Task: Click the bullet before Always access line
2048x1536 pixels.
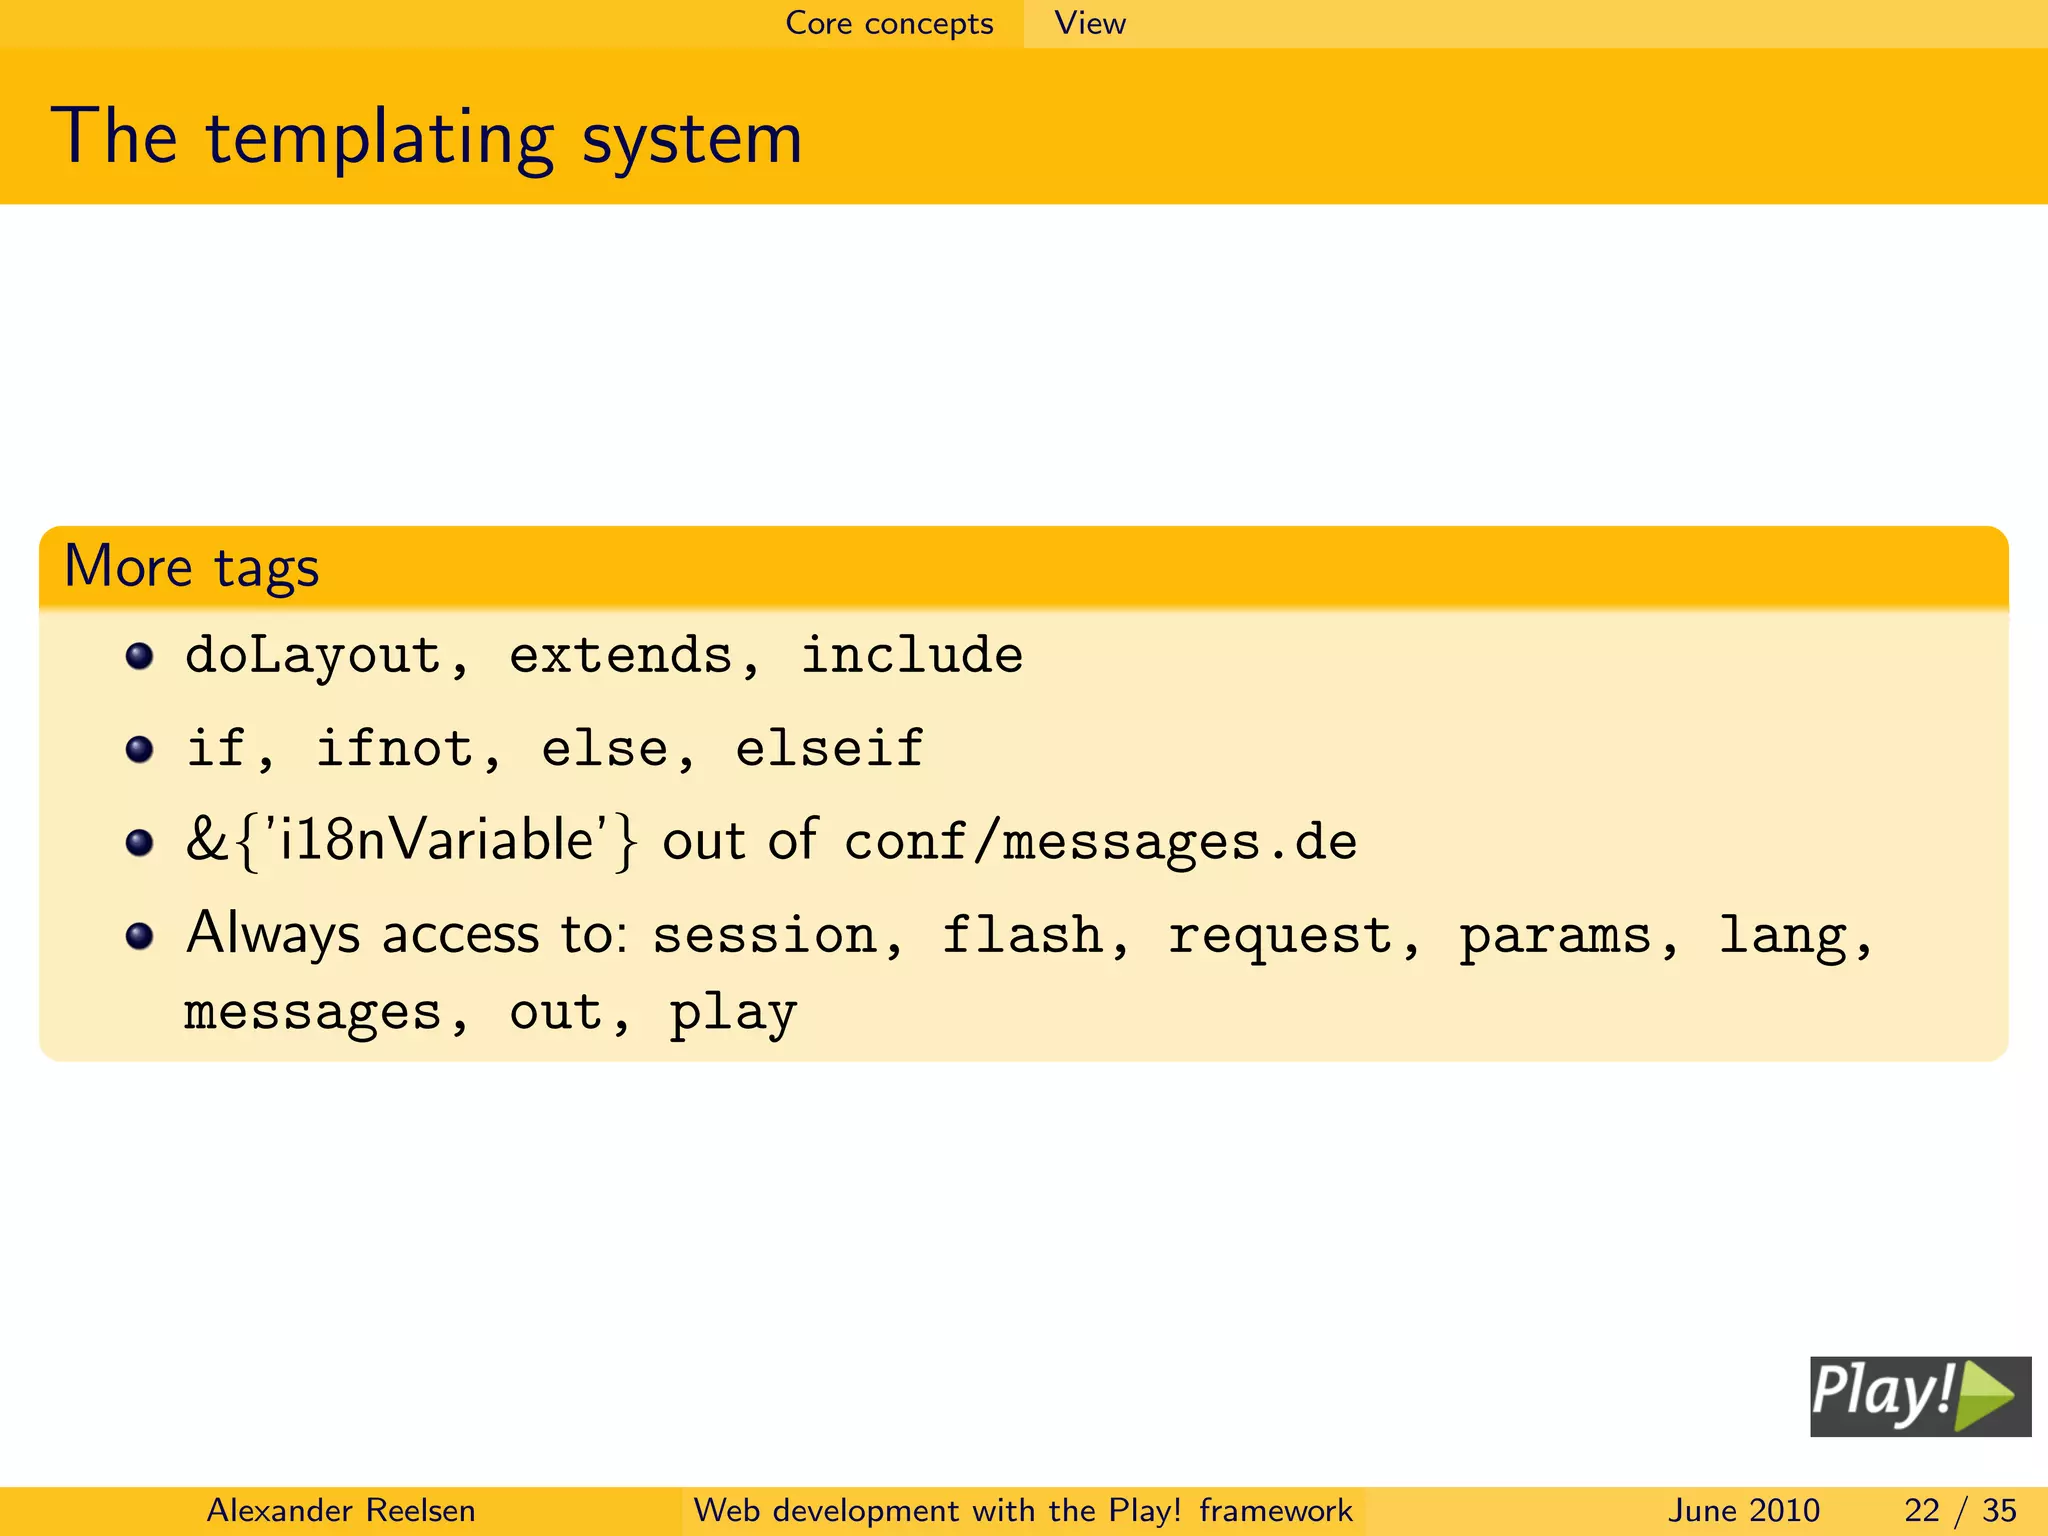Action: point(139,936)
